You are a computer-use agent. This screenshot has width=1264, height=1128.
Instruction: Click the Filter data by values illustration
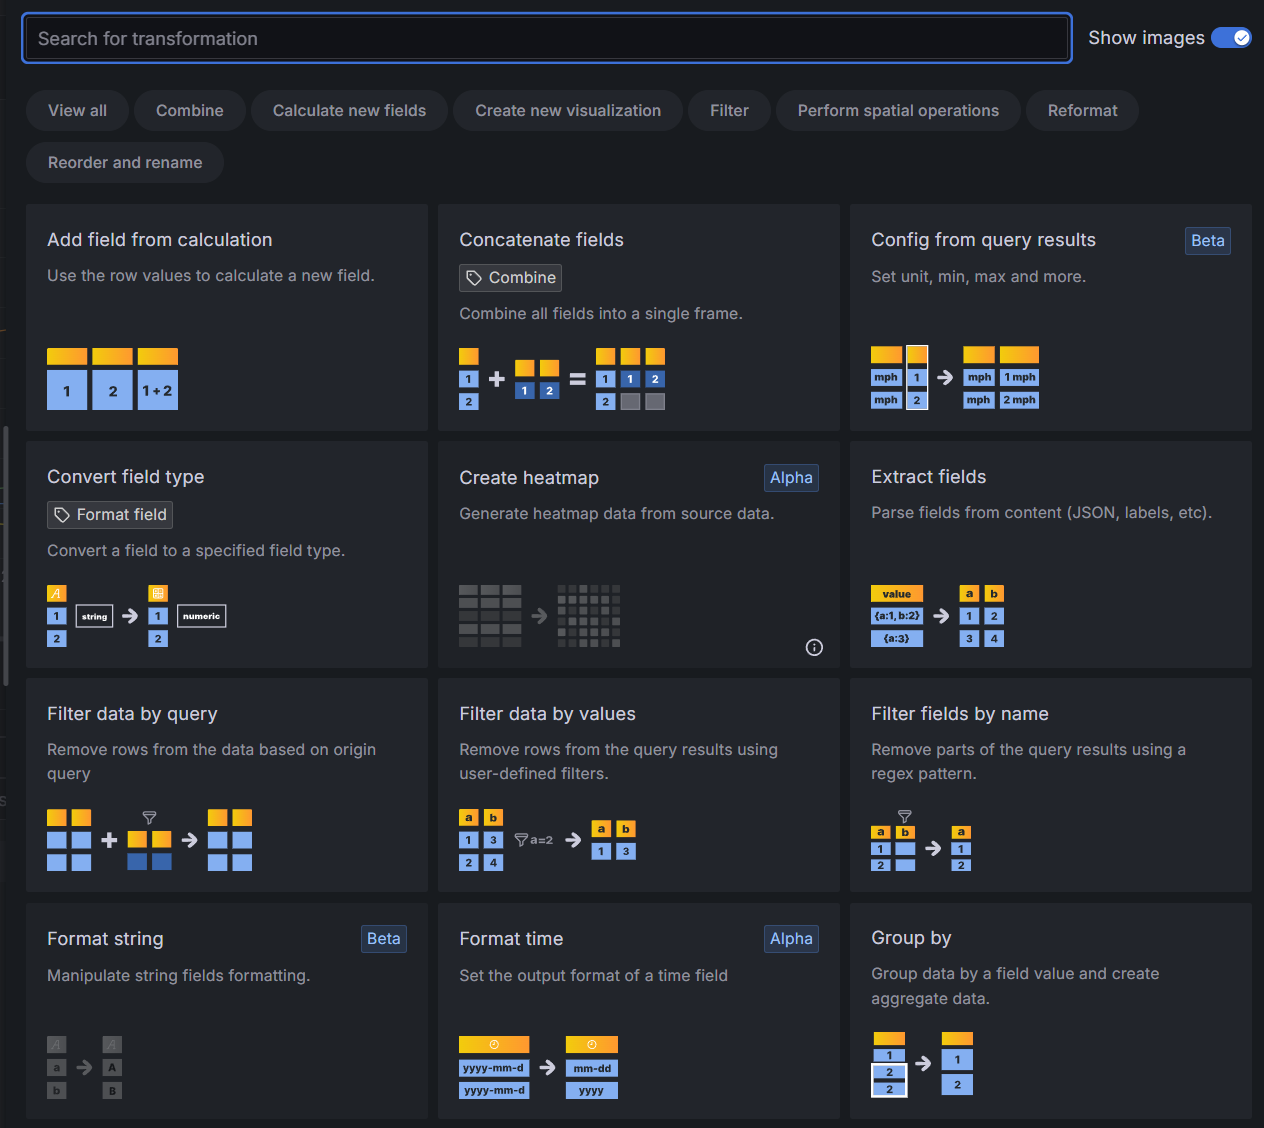click(x=547, y=840)
